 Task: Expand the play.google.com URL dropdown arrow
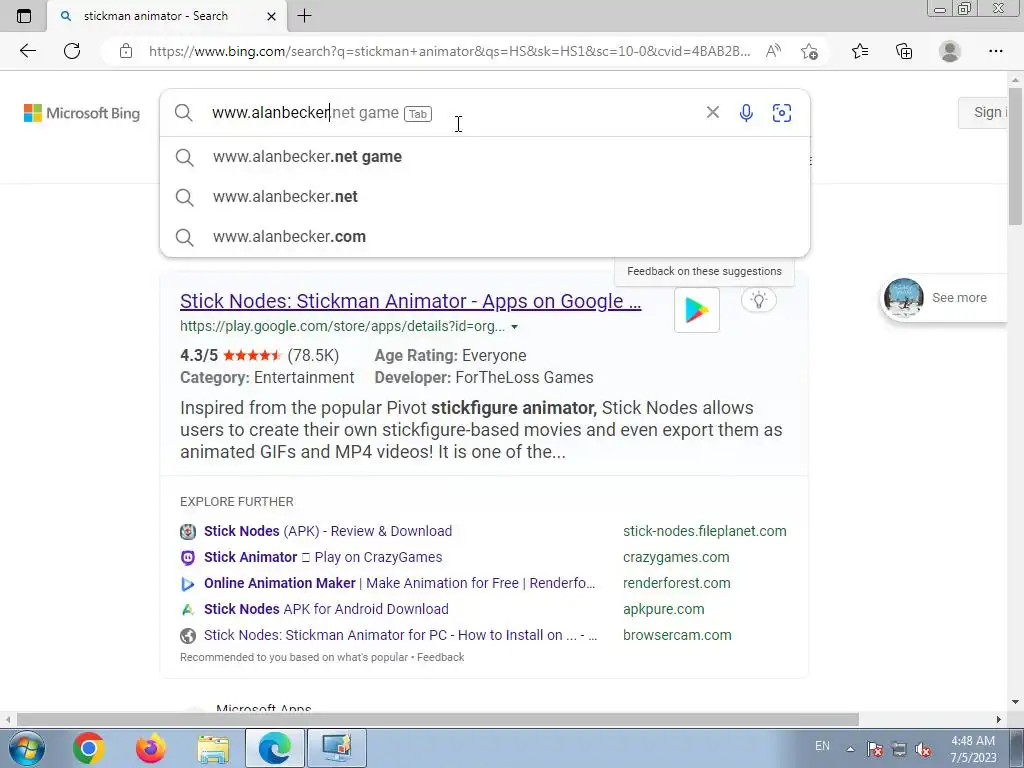(x=515, y=327)
